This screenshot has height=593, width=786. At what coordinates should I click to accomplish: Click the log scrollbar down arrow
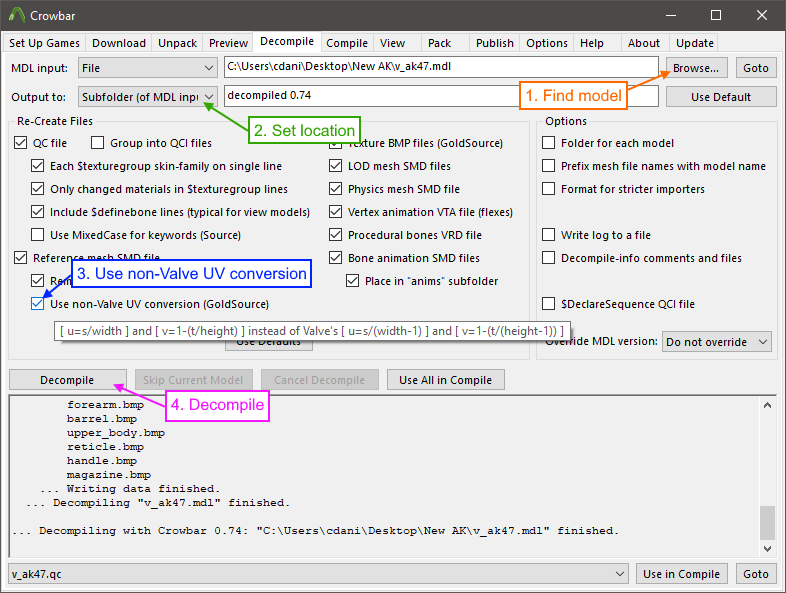(767, 548)
